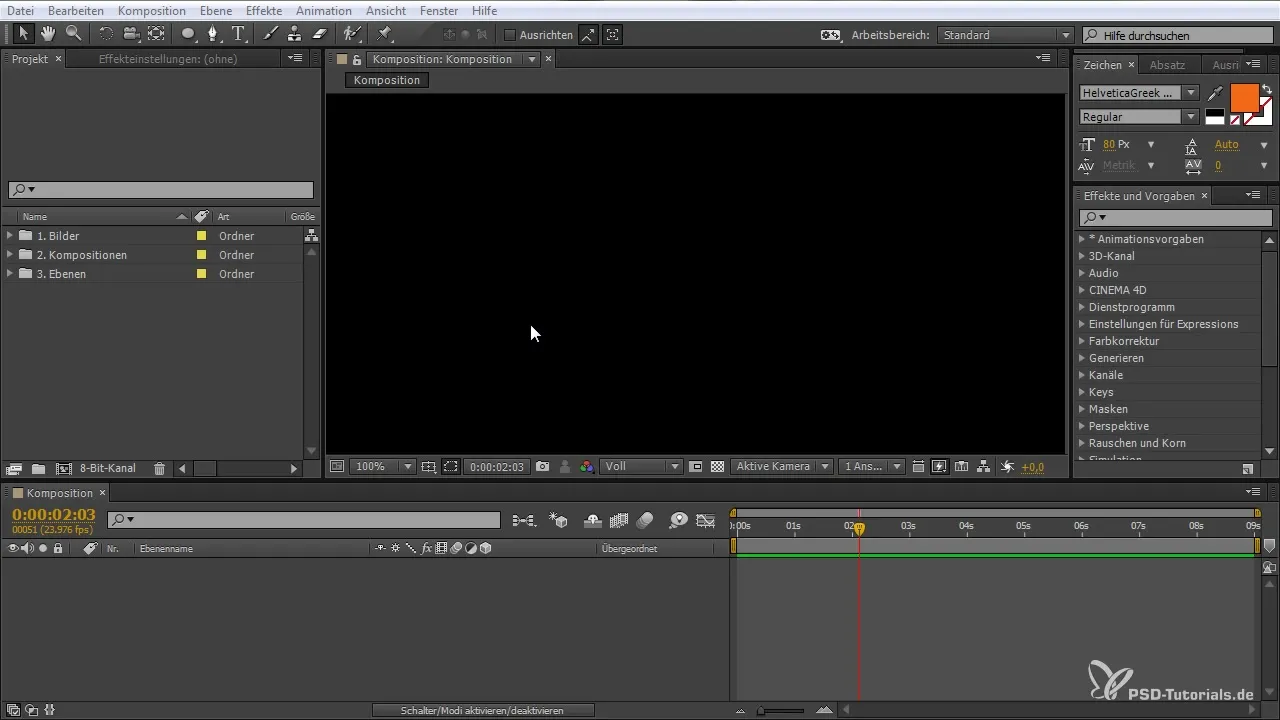Select the Eraser tool

pyautogui.click(x=320, y=34)
